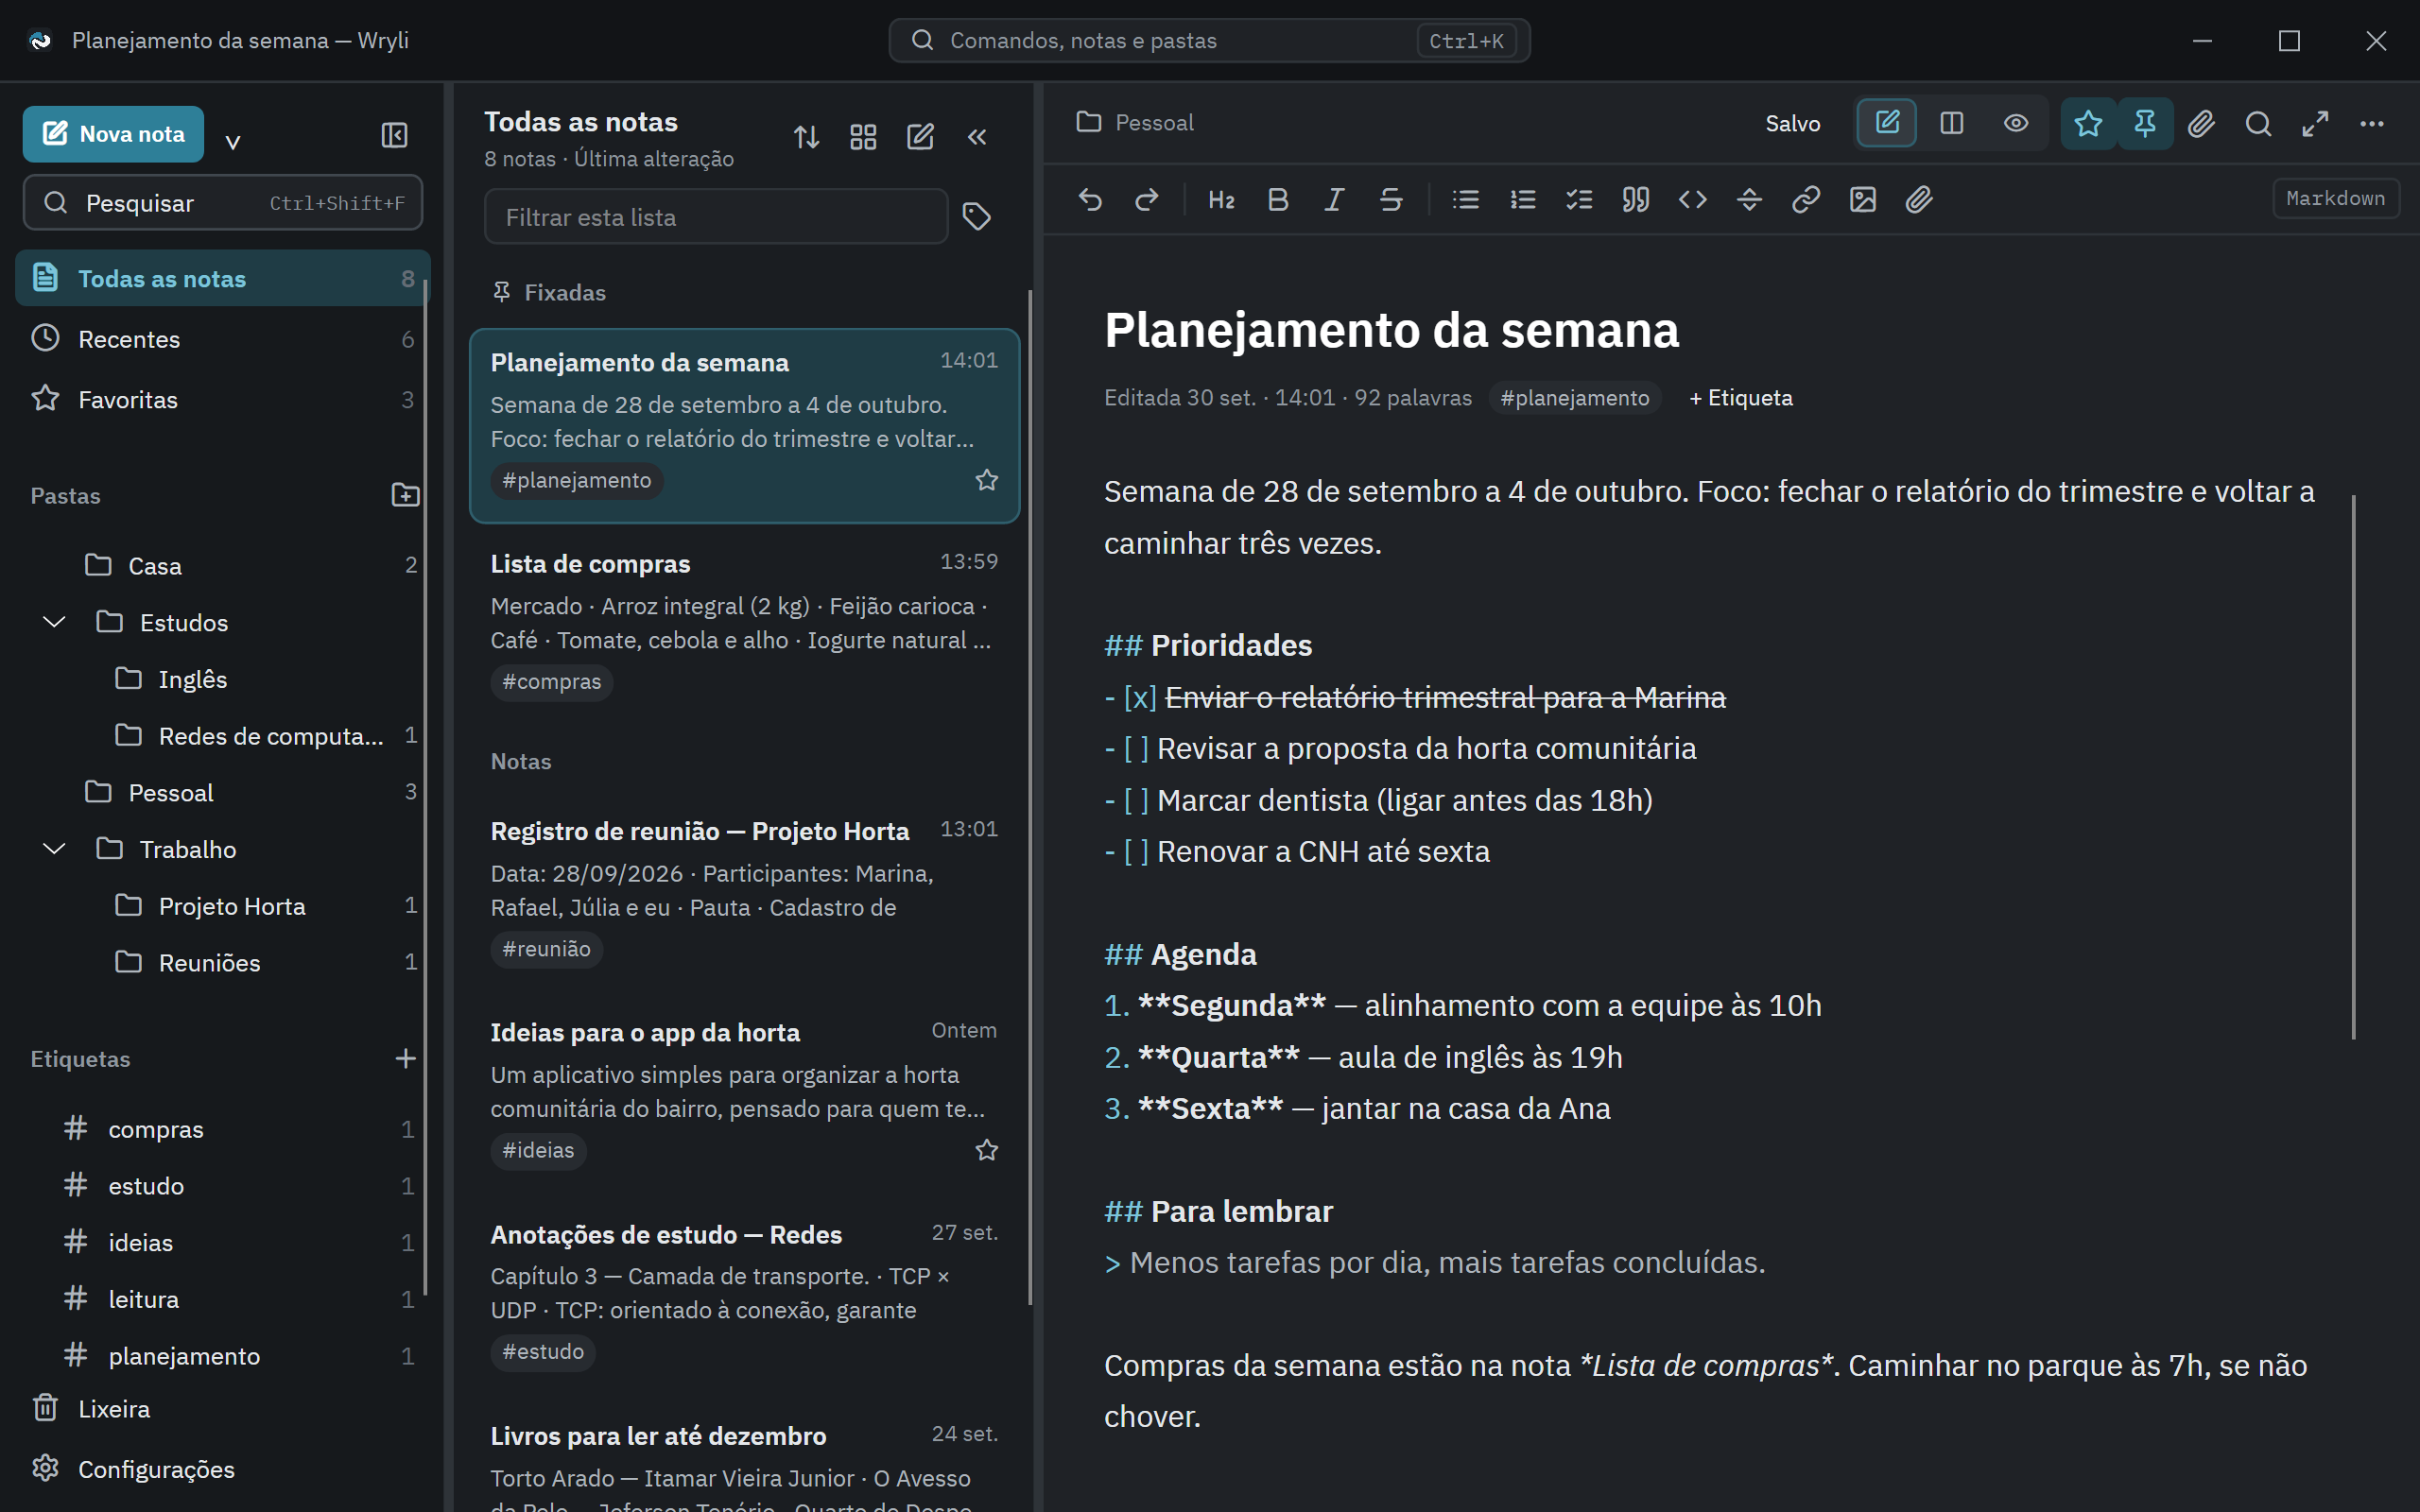Screen dimensions: 2420x1512
Task: Click the redo icon in editor toolbar
Action: tap(1146, 200)
